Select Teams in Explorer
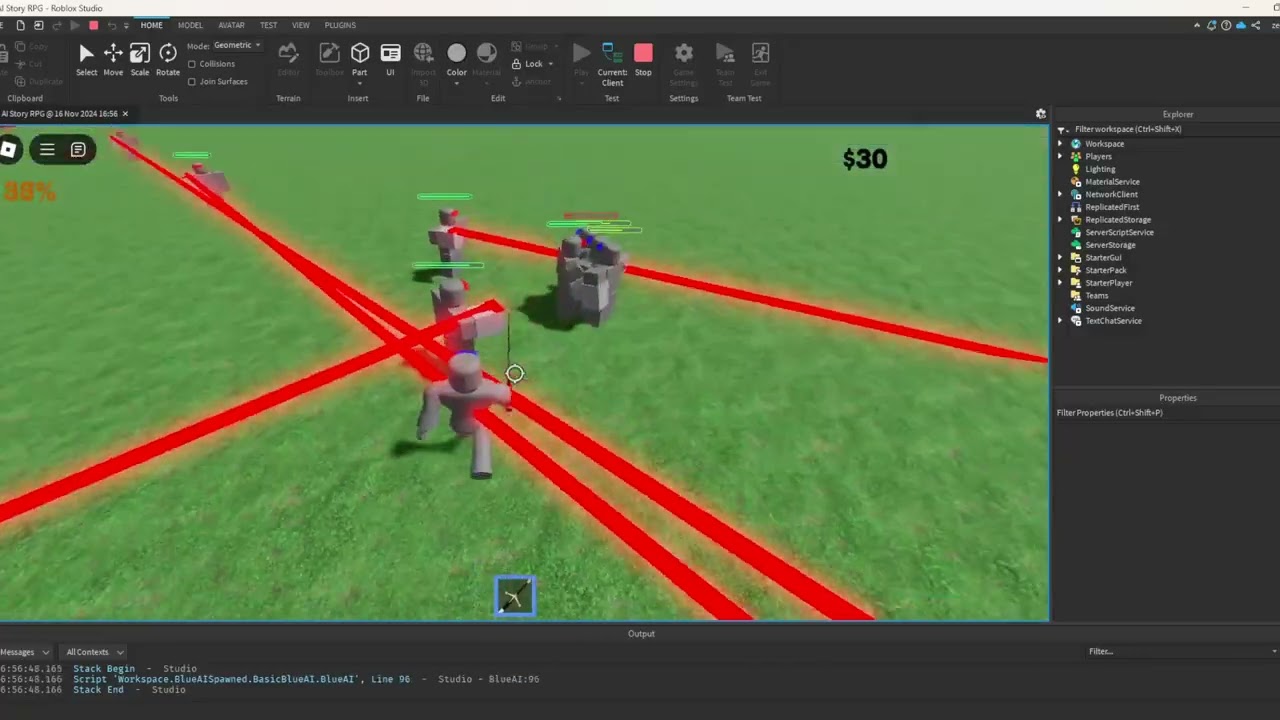 click(x=1096, y=296)
